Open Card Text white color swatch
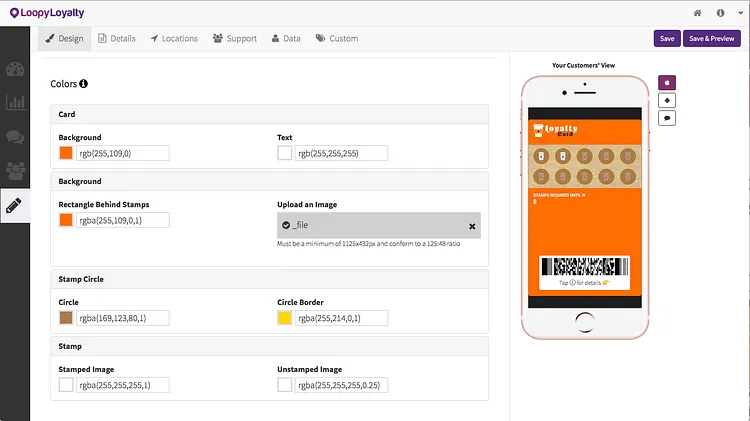 tap(285, 153)
